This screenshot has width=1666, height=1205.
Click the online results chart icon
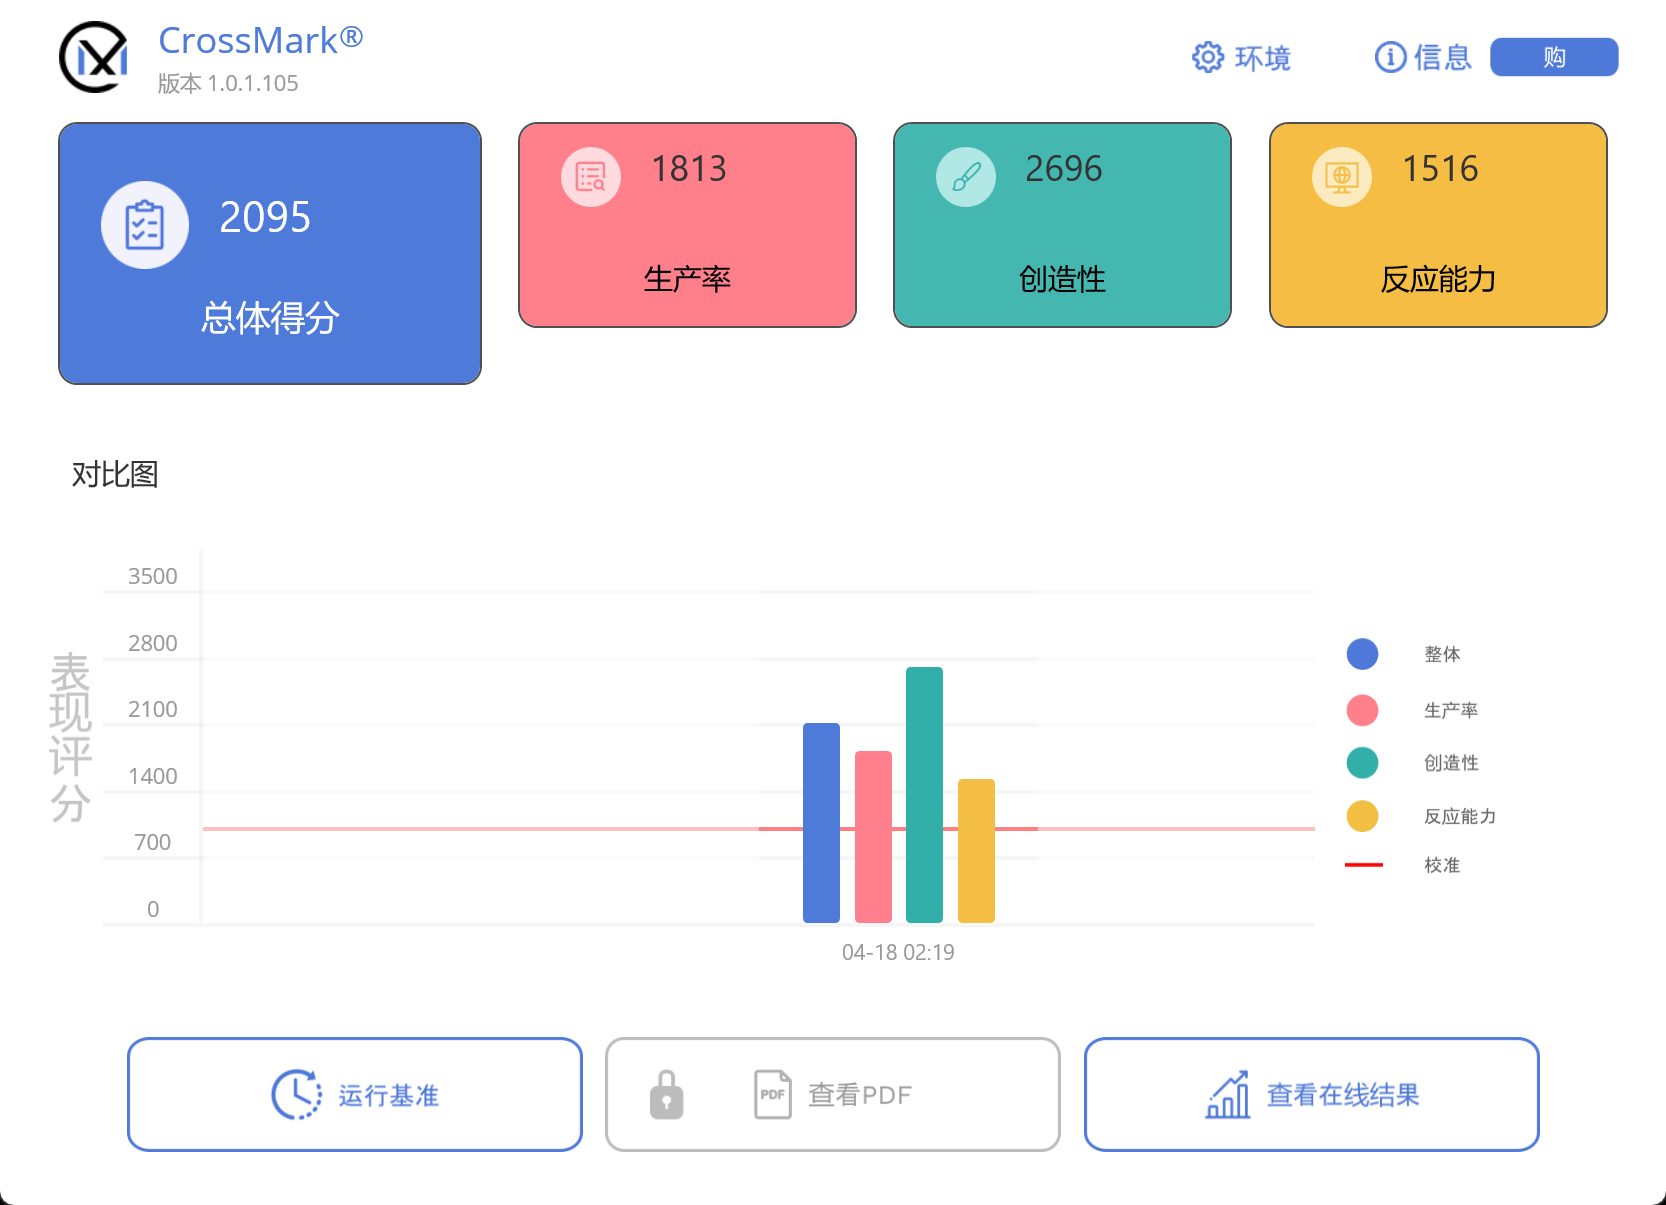(1228, 1095)
